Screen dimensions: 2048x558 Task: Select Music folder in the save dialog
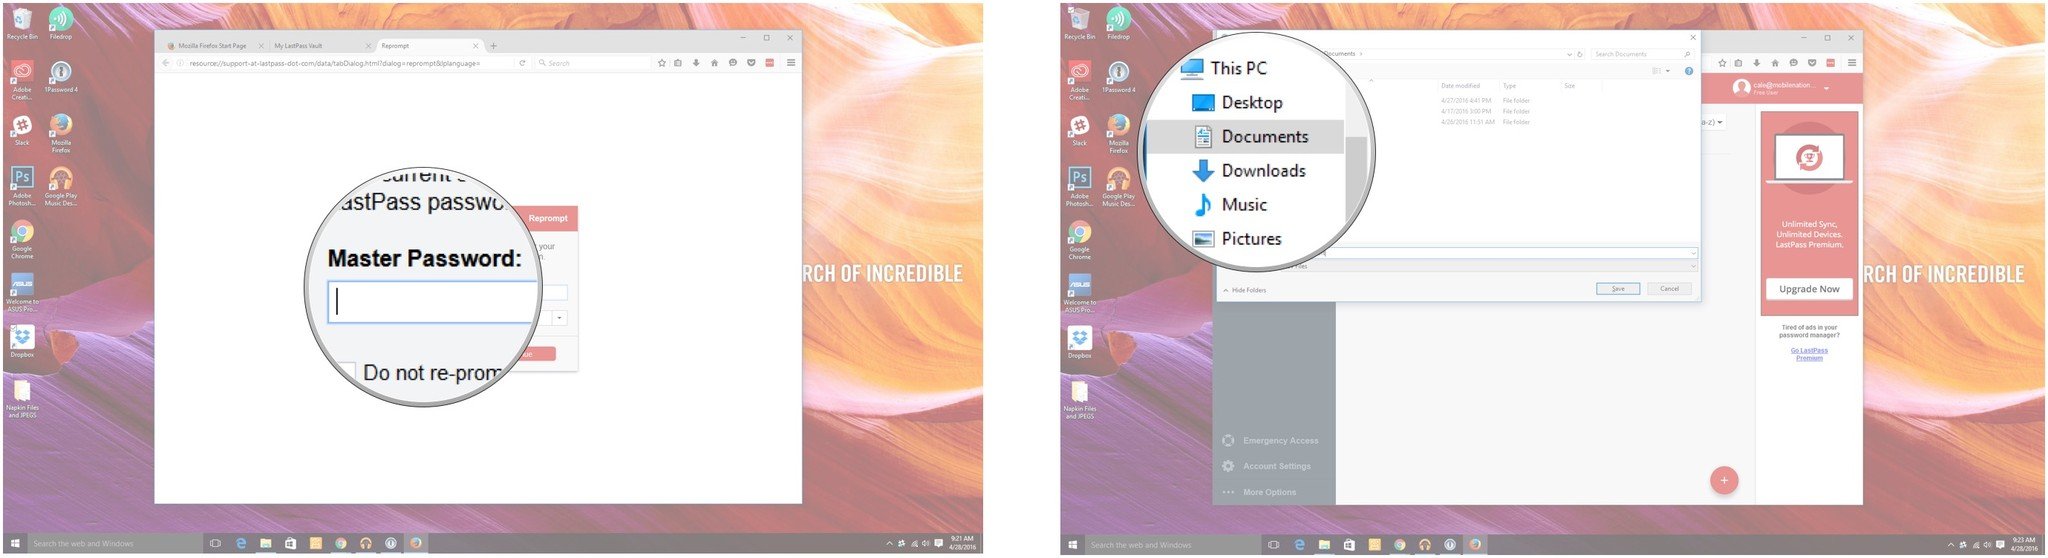coord(1230,205)
